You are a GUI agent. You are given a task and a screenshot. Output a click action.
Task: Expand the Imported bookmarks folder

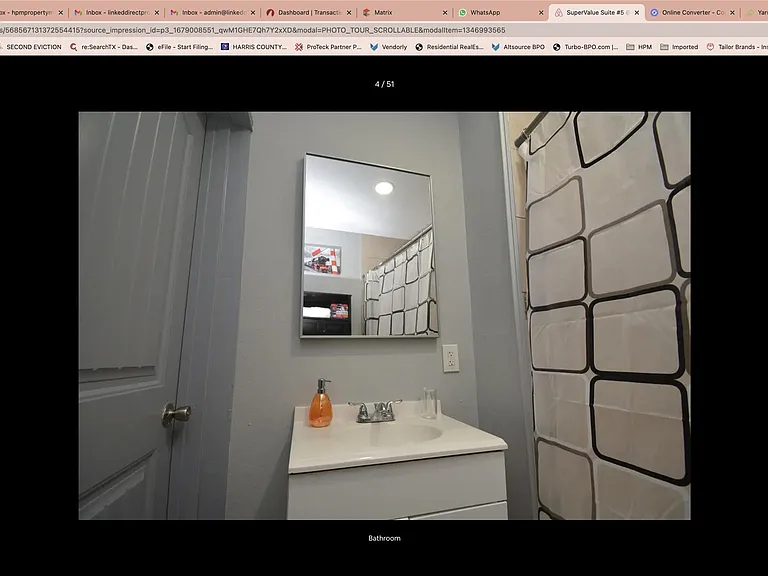coord(679,47)
